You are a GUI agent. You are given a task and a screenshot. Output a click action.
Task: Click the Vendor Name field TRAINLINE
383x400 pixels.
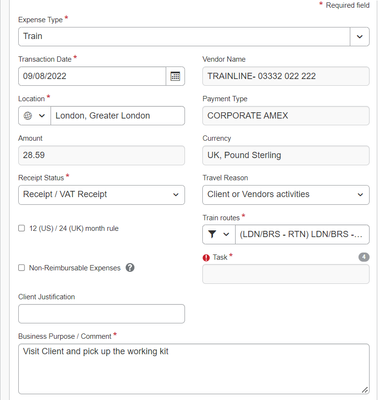tap(286, 76)
